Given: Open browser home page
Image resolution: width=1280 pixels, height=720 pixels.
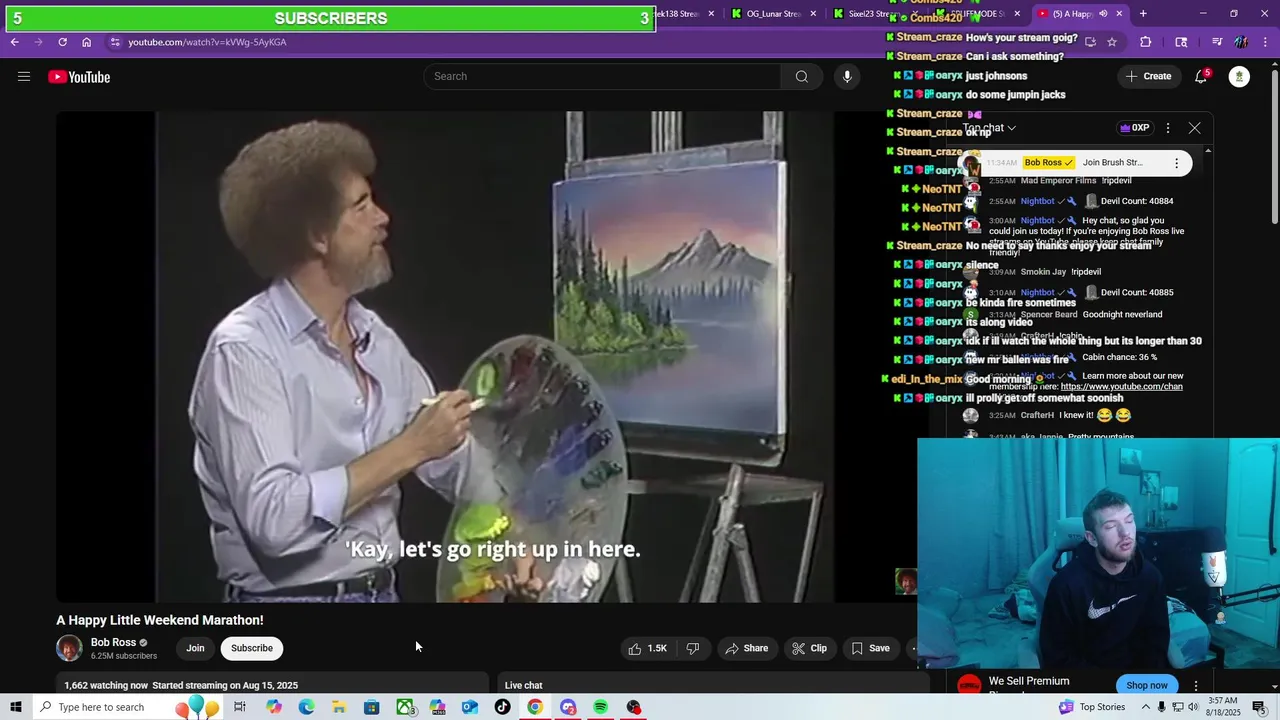Looking at the screenshot, I should pyautogui.click(x=86, y=42).
